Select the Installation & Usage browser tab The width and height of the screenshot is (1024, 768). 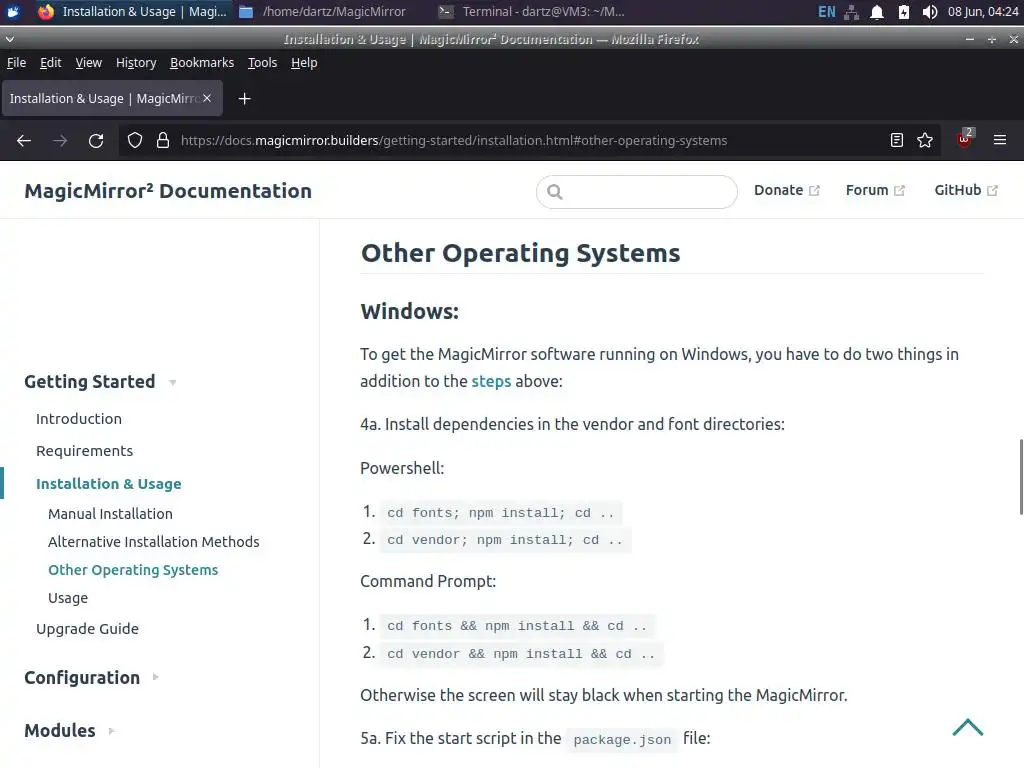(x=112, y=99)
